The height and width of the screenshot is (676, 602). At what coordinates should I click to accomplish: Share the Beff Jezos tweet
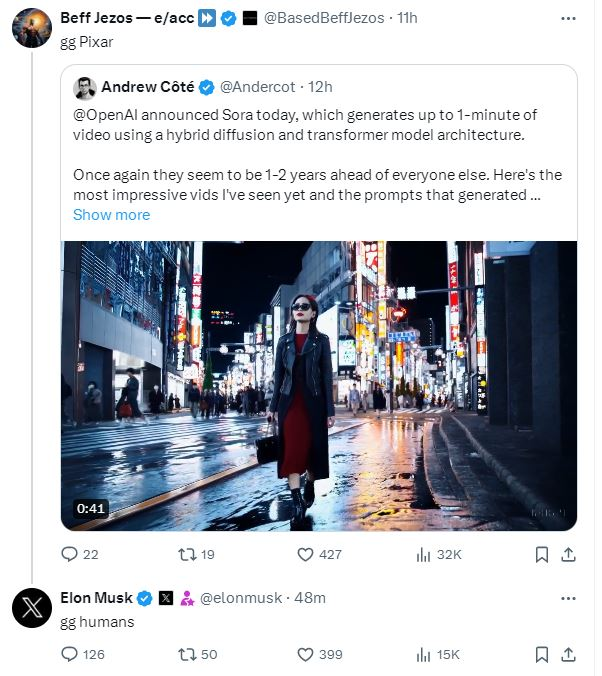coord(568,554)
